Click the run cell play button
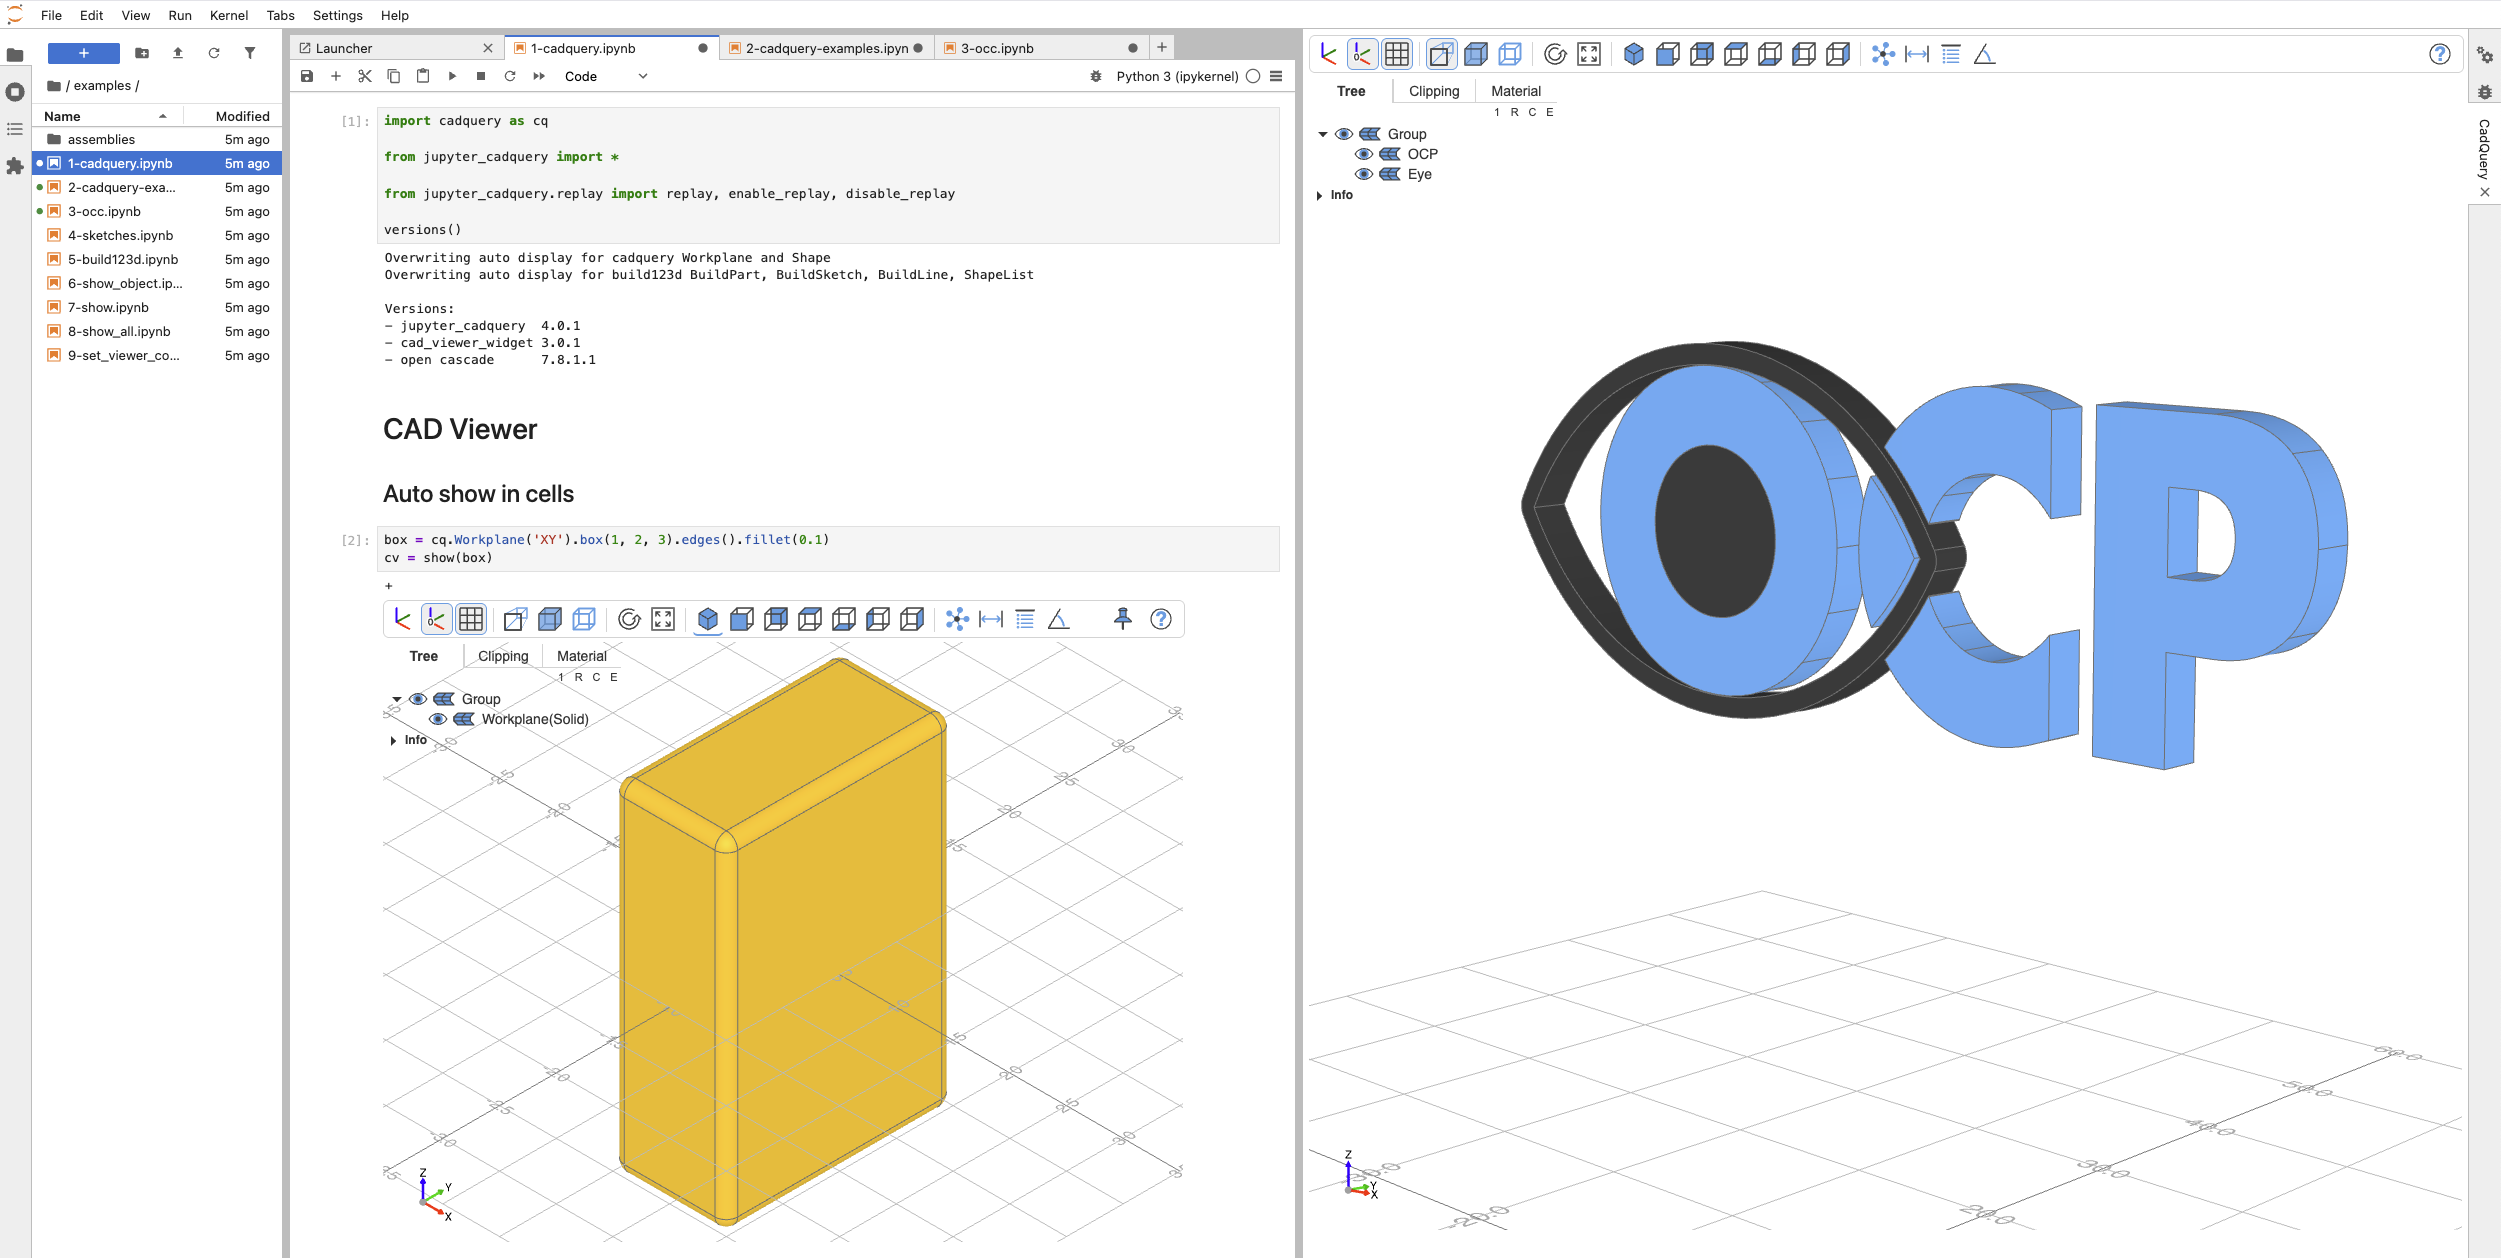Viewport: 2501px width, 1258px height. (x=452, y=76)
